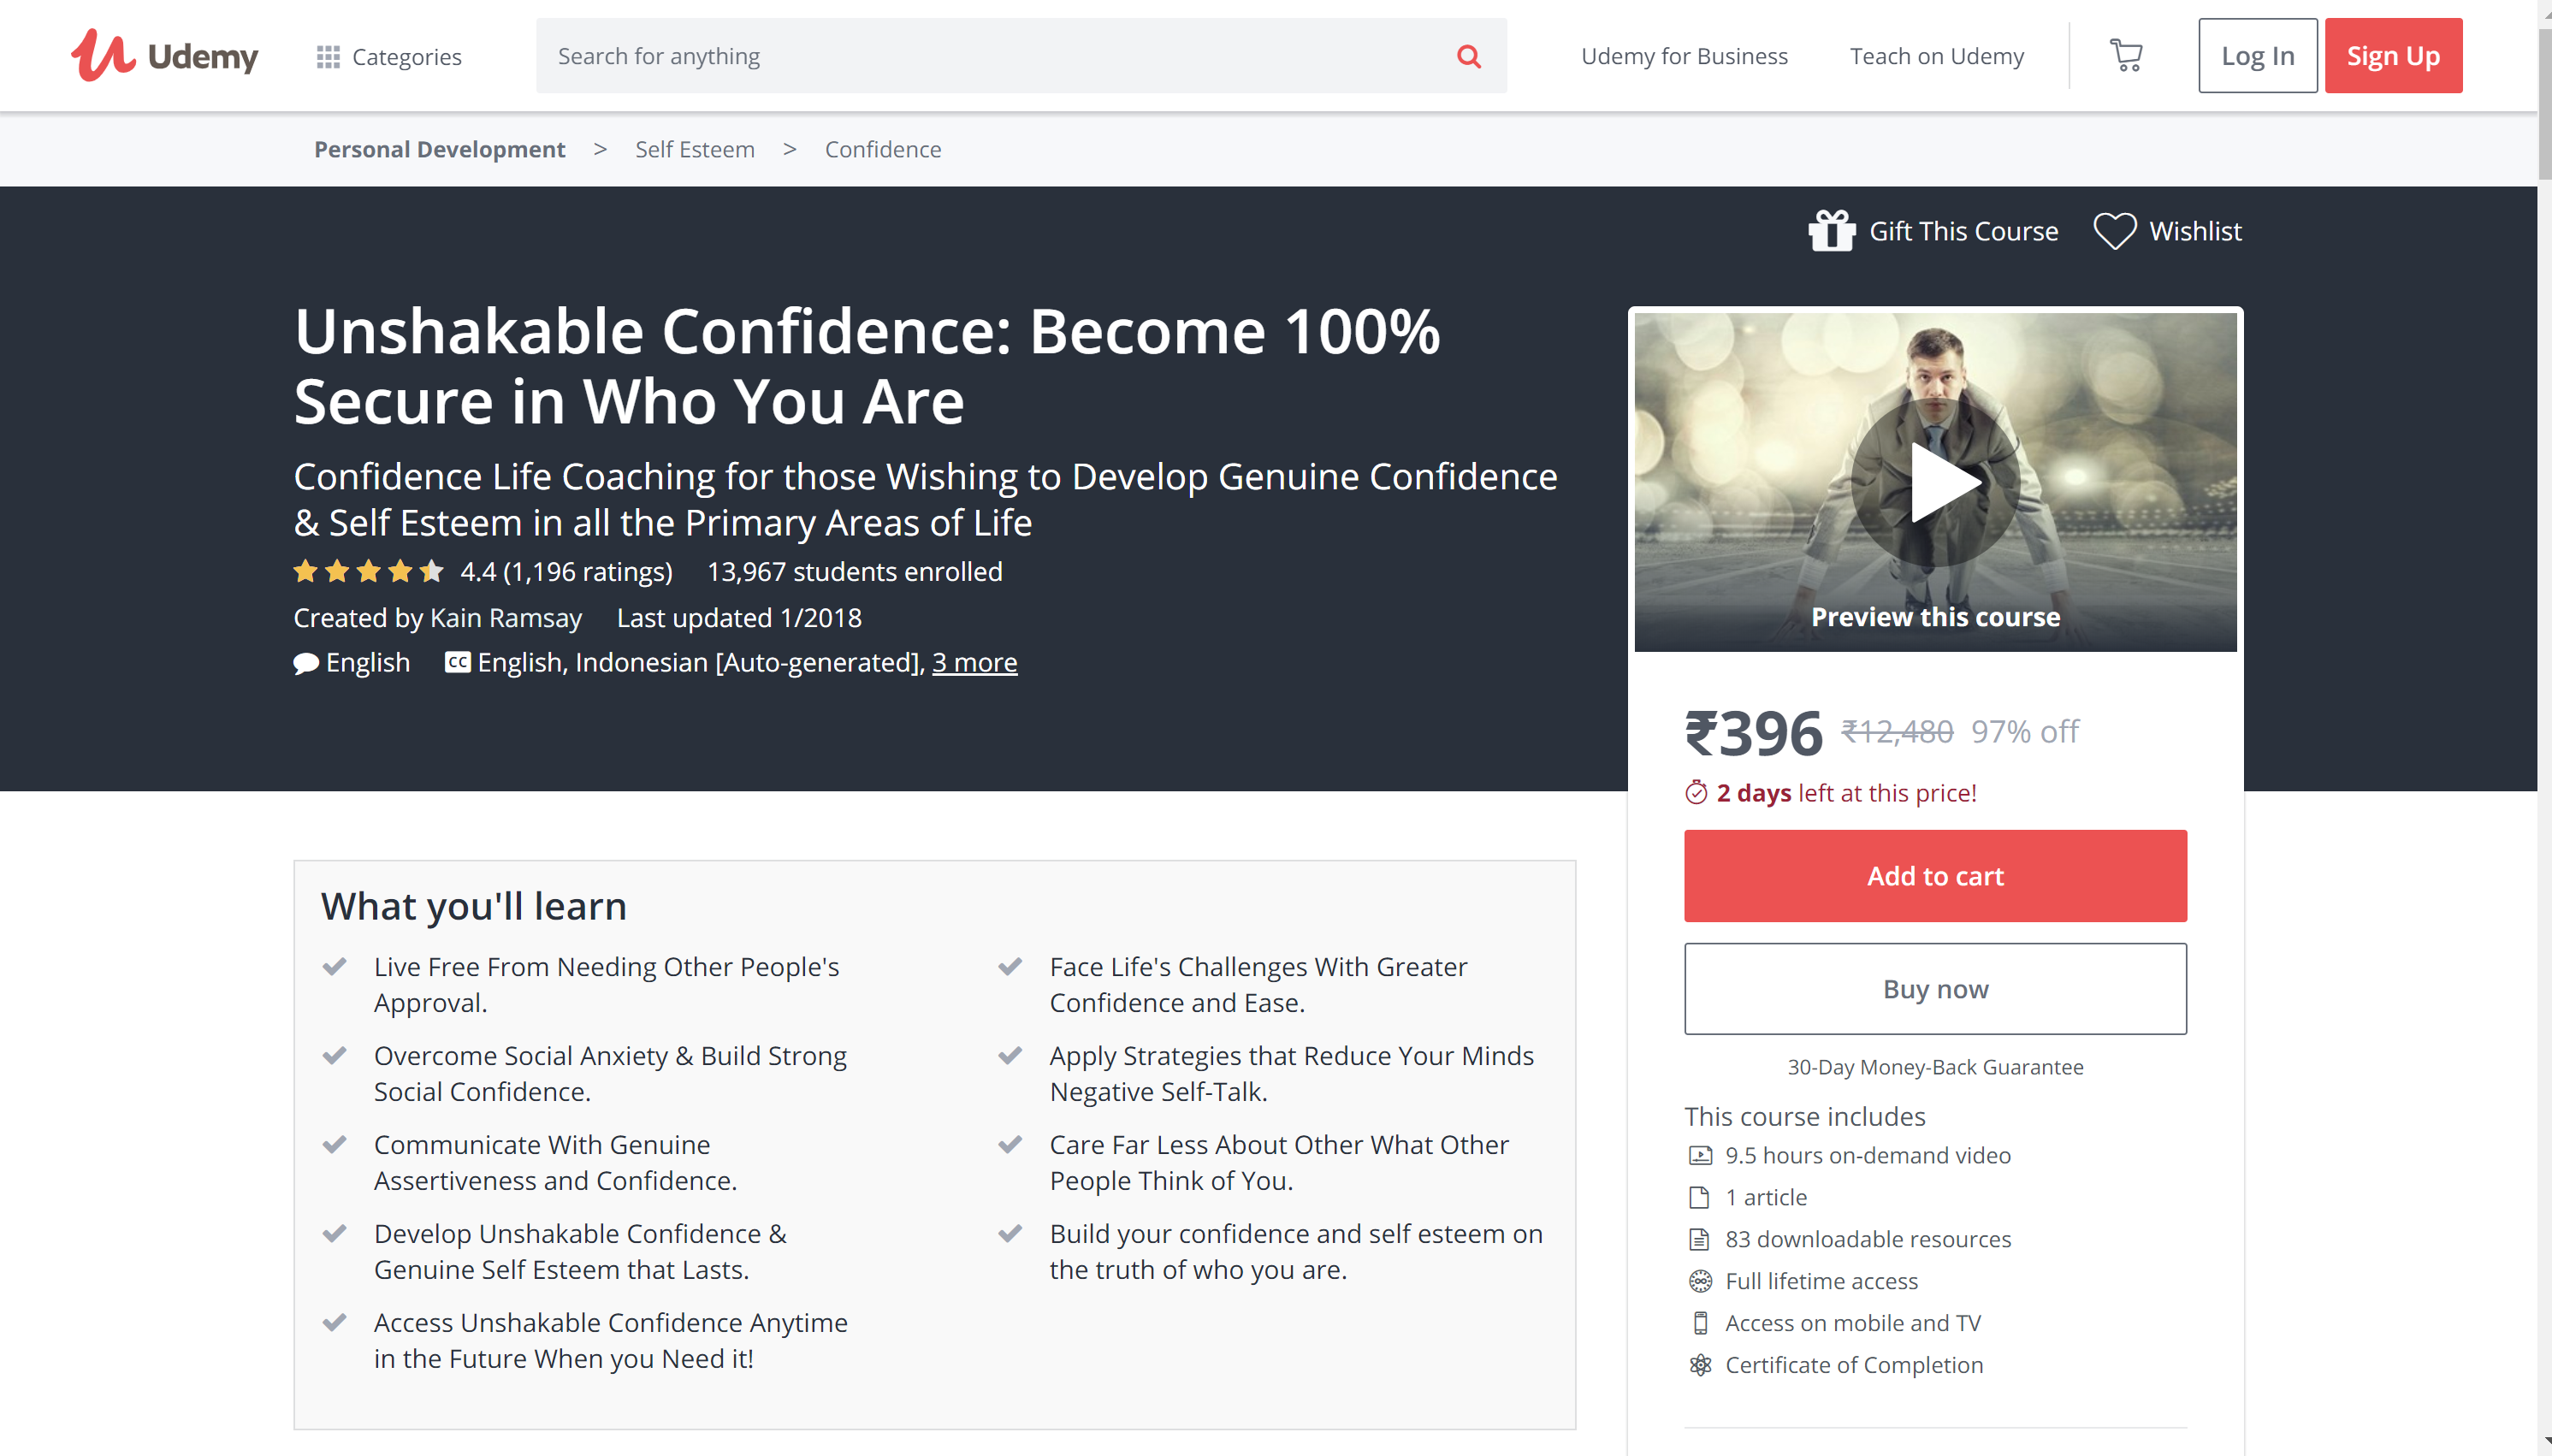Click the Personal Development breadcrumb
The height and width of the screenshot is (1456, 2552).
click(x=439, y=149)
